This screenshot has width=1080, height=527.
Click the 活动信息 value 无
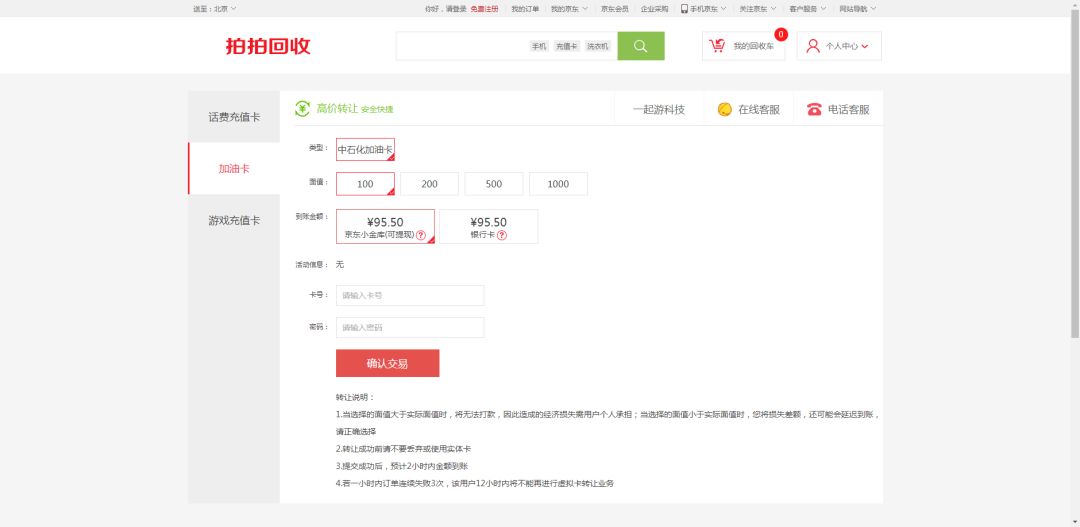(340, 265)
